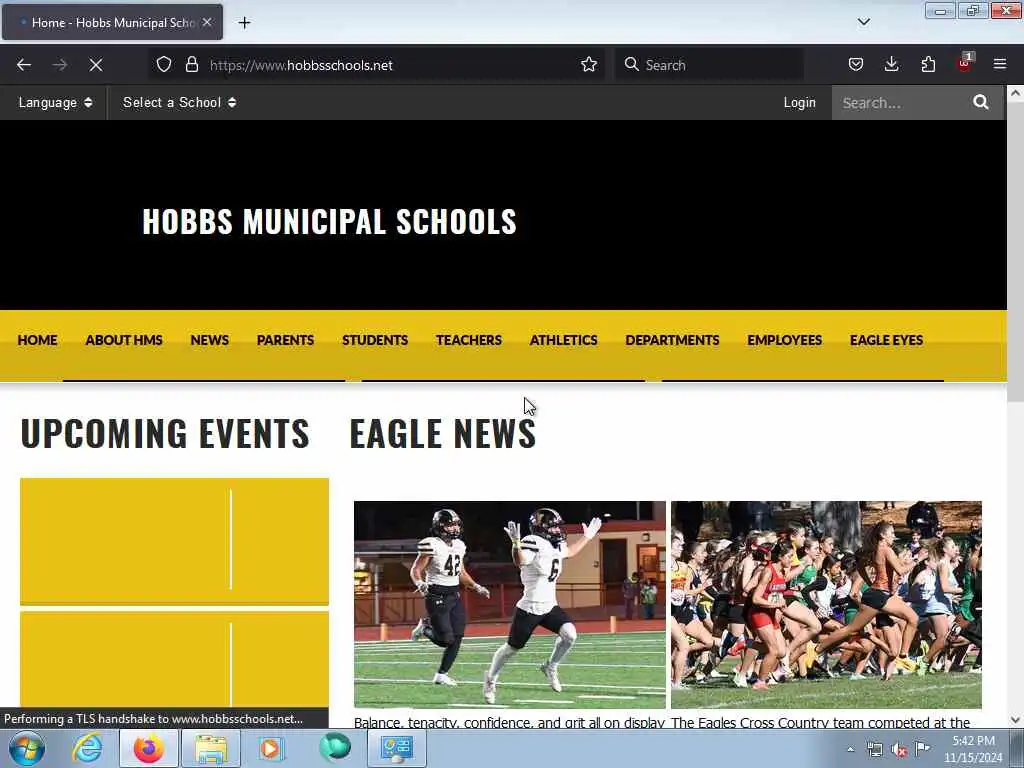Screen dimensions: 1024x768
Task: Expand the list all tabs chevron
Action: (864, 22)
